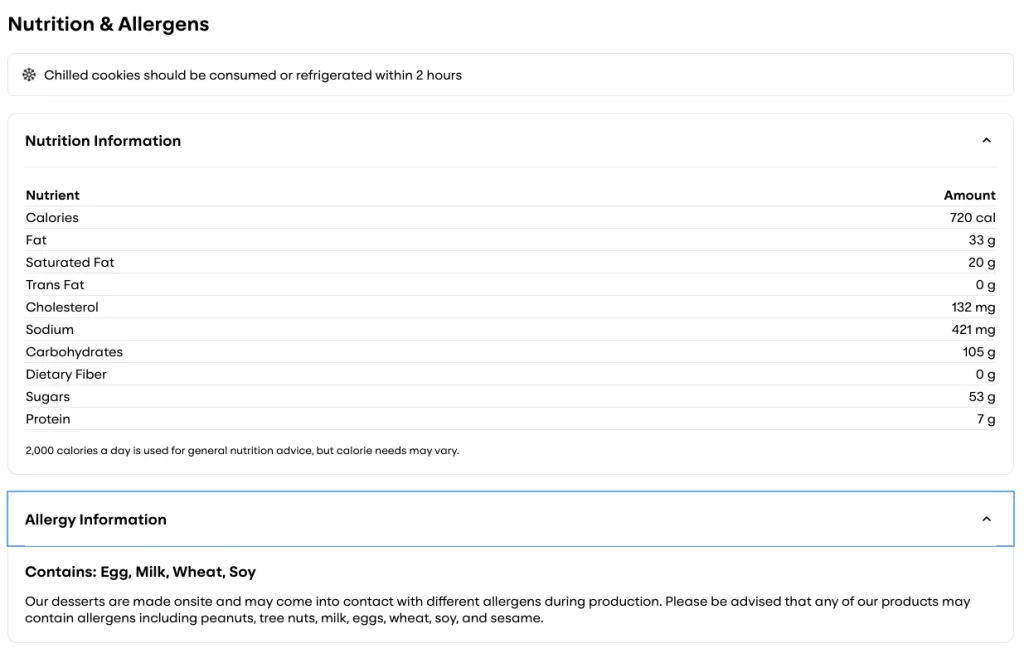Collapse Allergy Information using its chevron
Image resolution: width=1024 pixels, height=653 pixels.
point(986,519)
